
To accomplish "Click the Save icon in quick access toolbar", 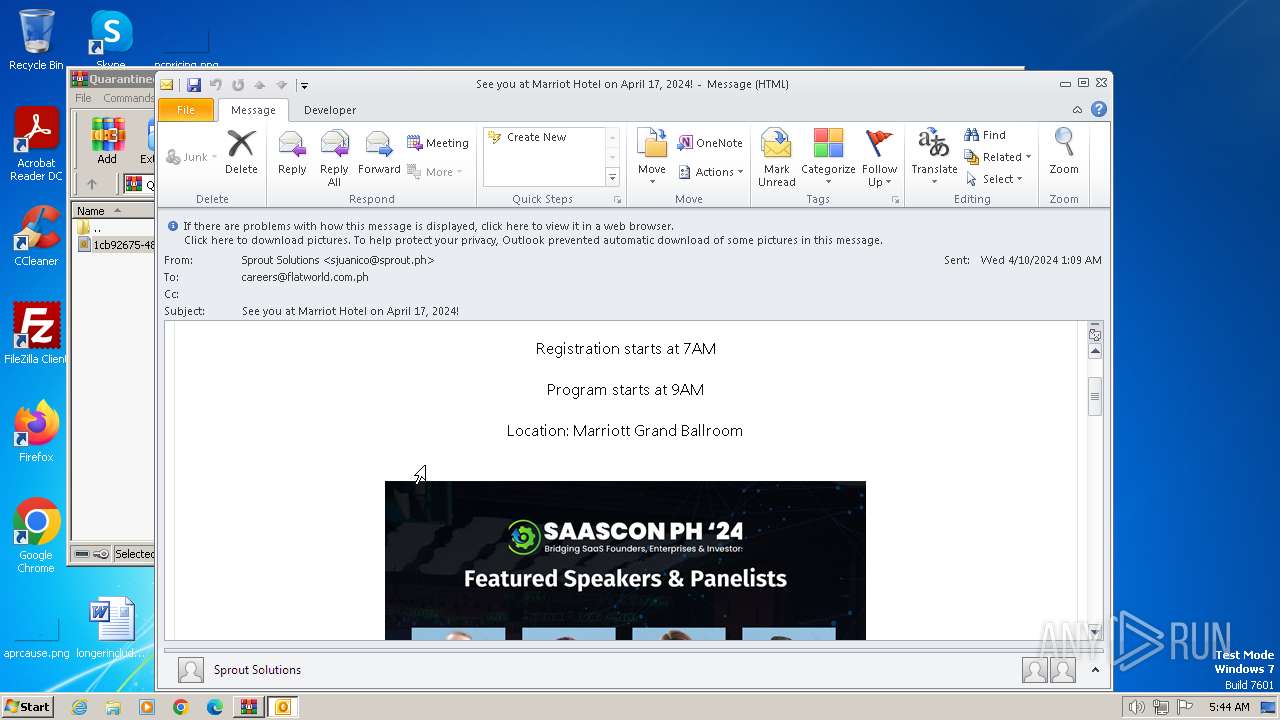I will pyautogui.click(x=194, y=85).
